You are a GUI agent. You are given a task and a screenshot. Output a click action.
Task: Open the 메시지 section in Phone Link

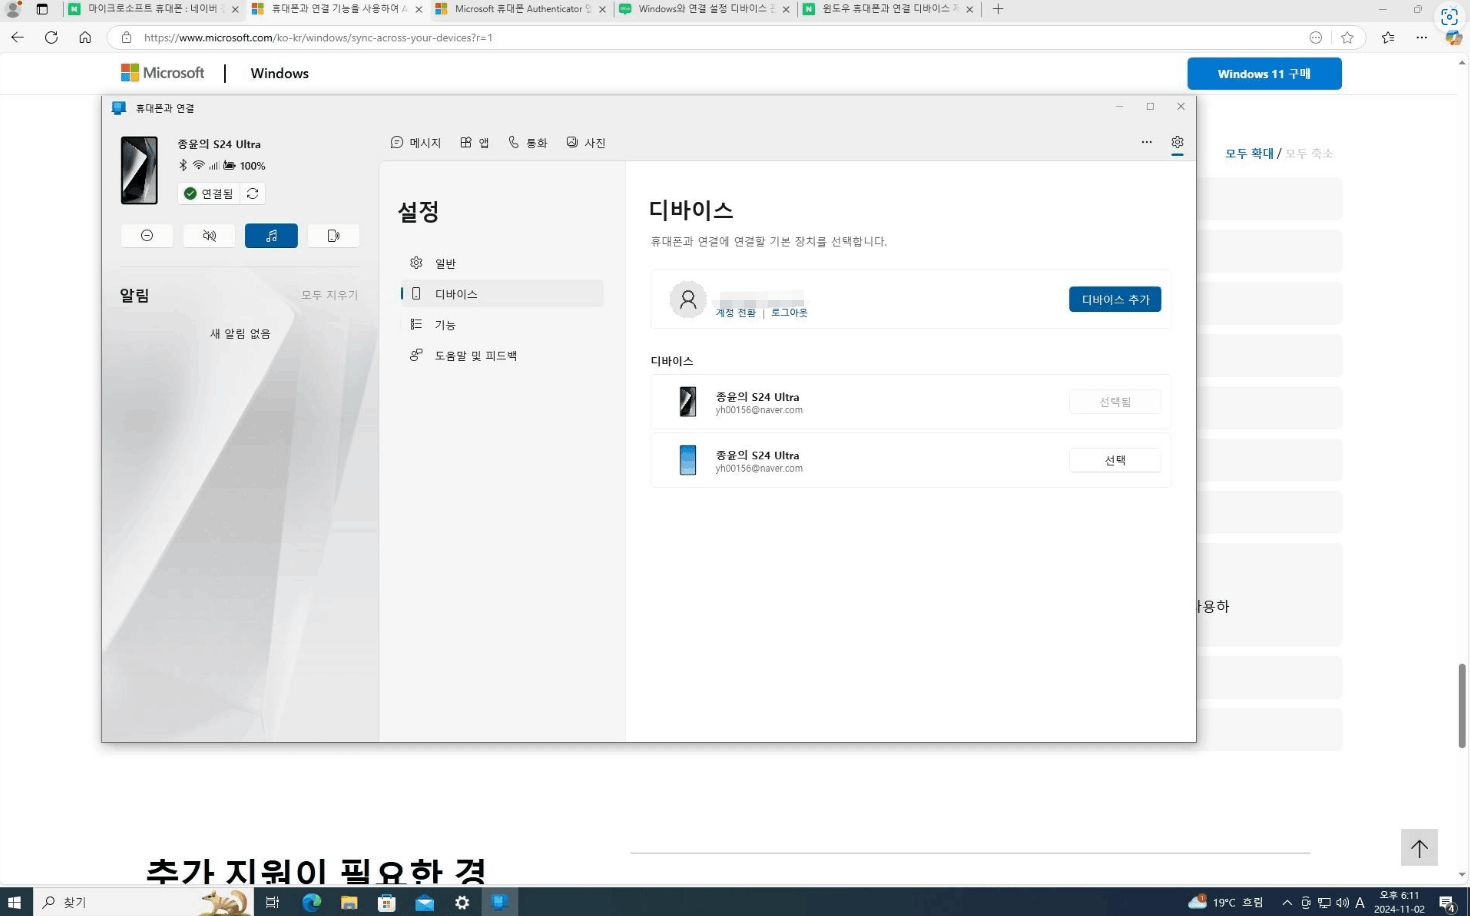416,142
